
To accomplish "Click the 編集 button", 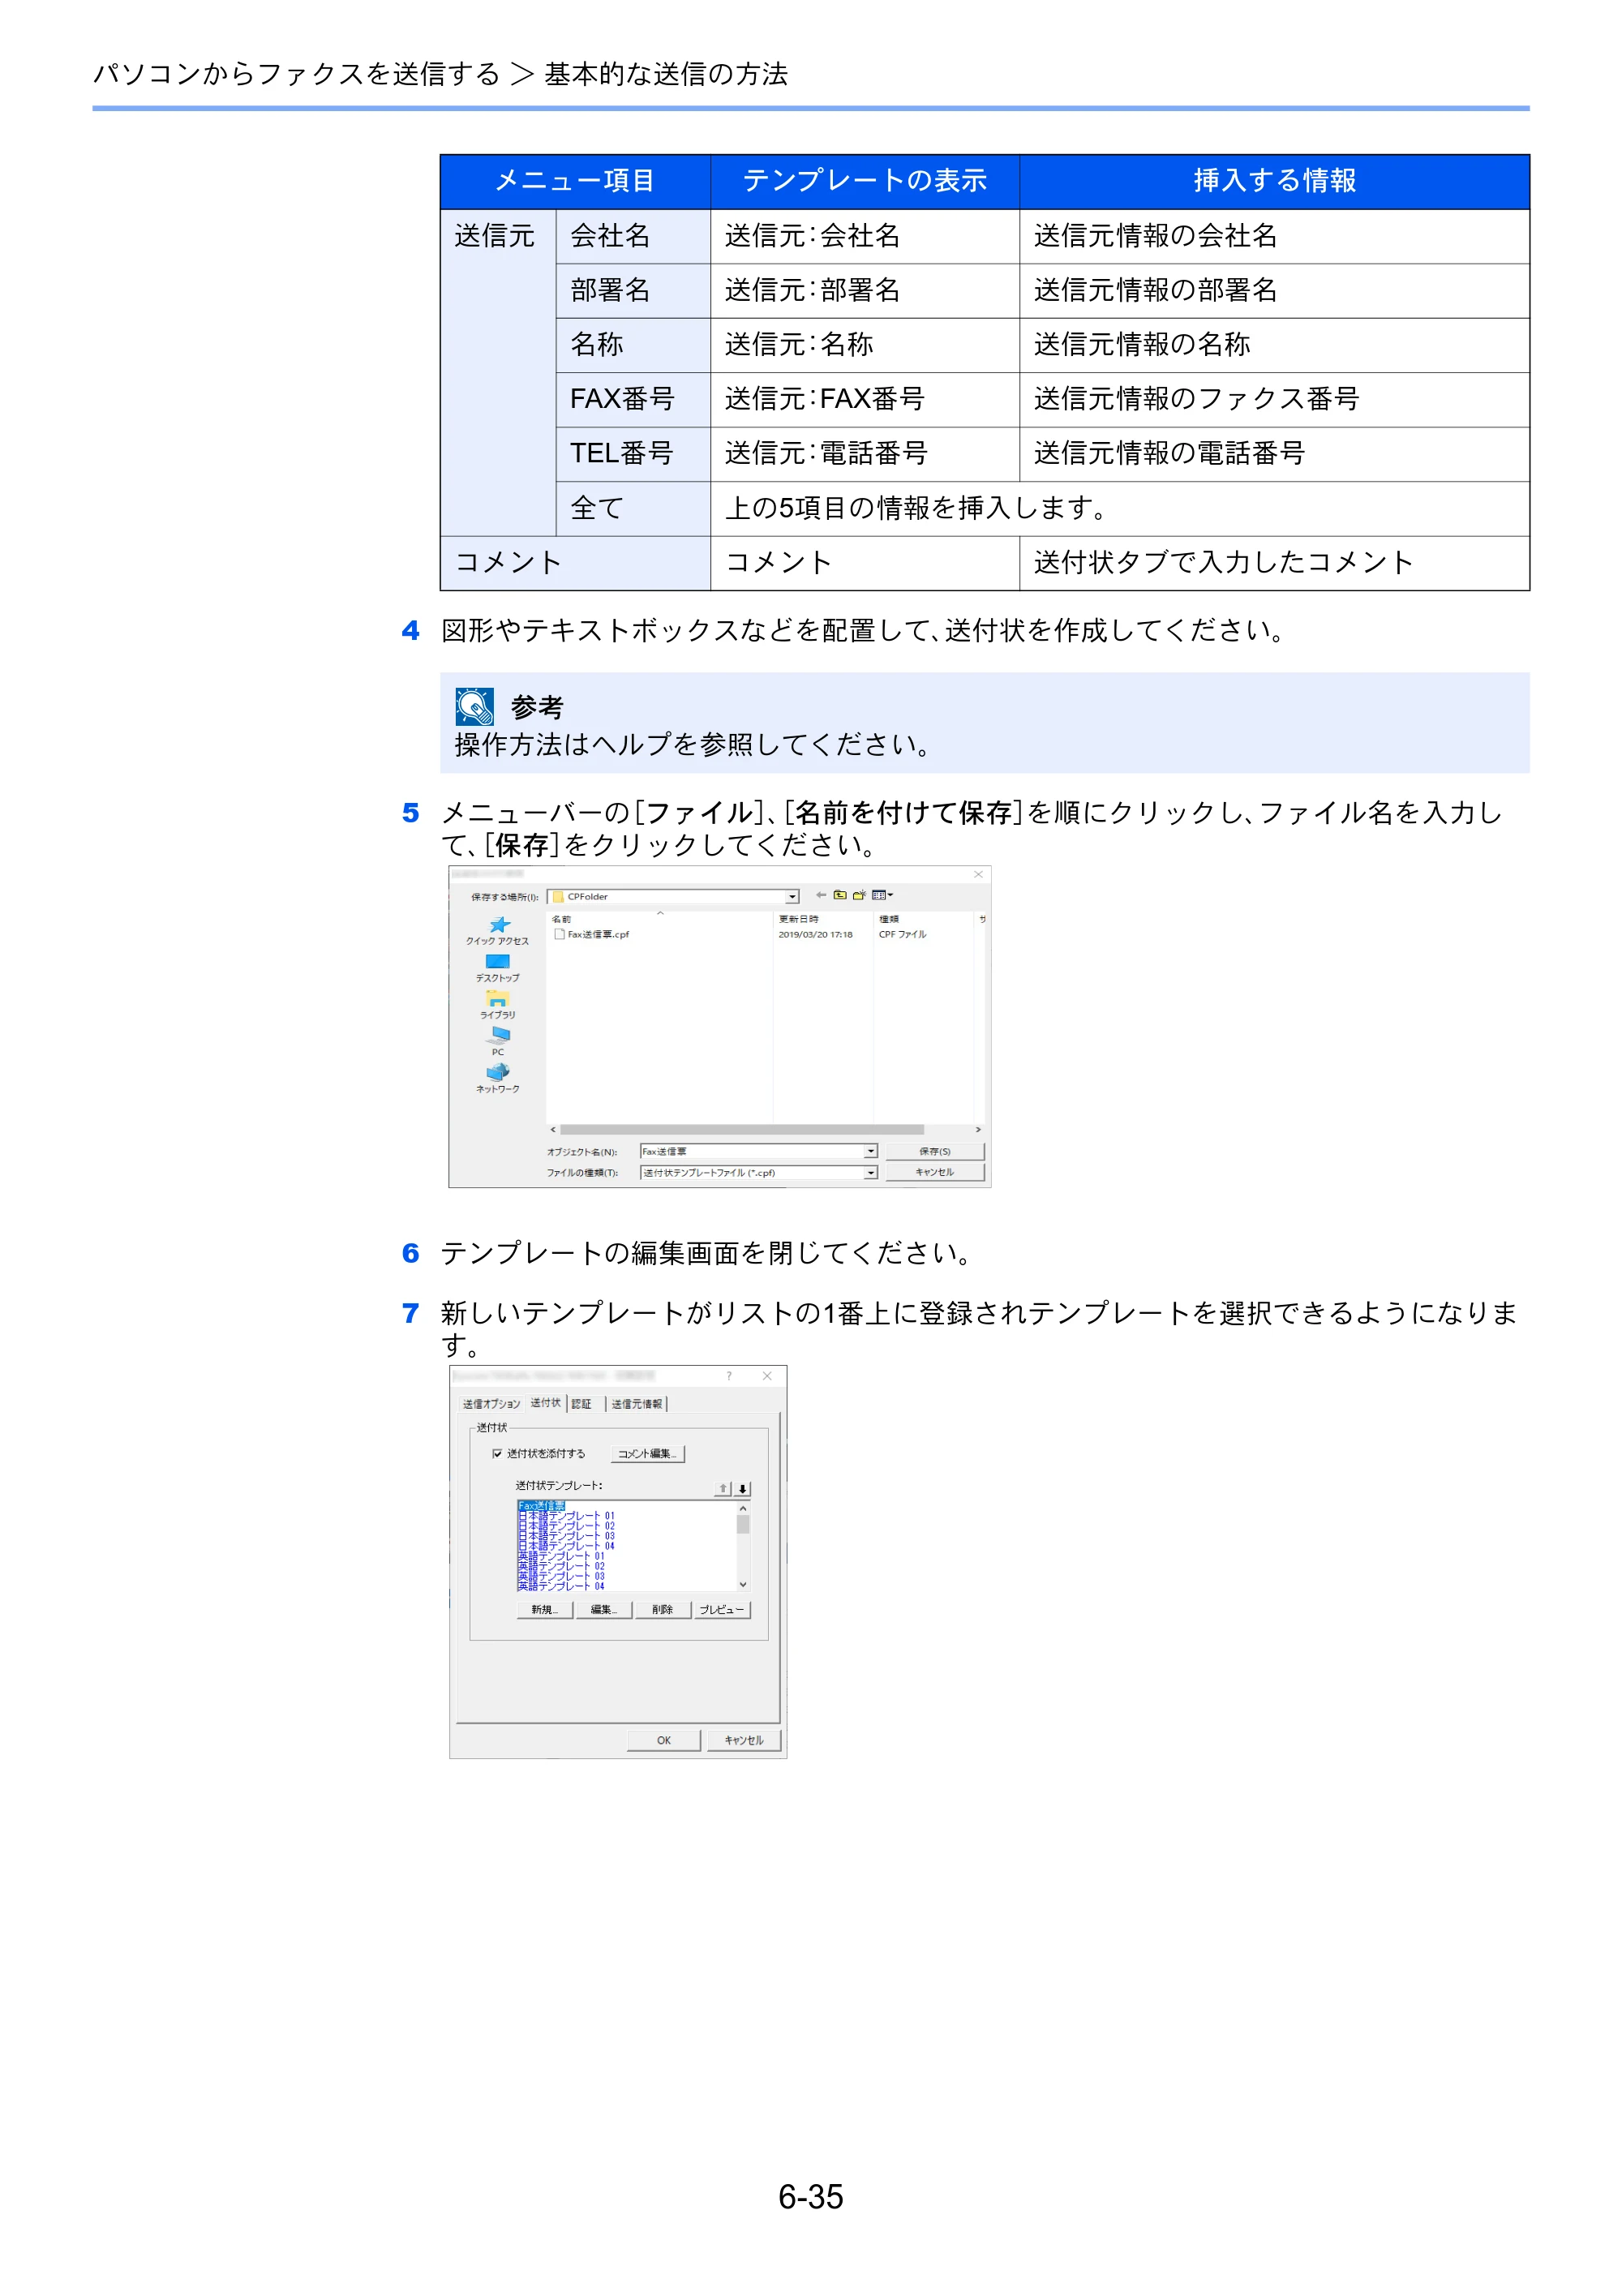I will tap(603, 1609).
